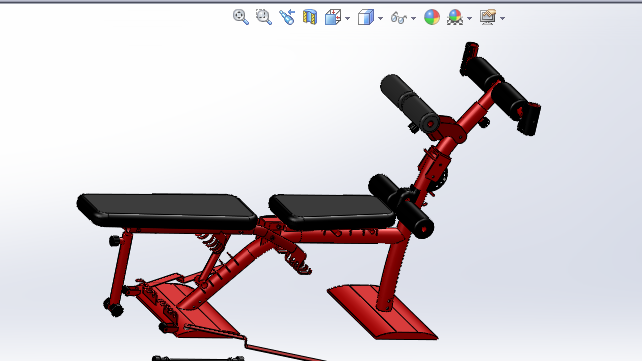Click the View Settings monitor icon
Screen dimensions: 642x361
[488, 17]
